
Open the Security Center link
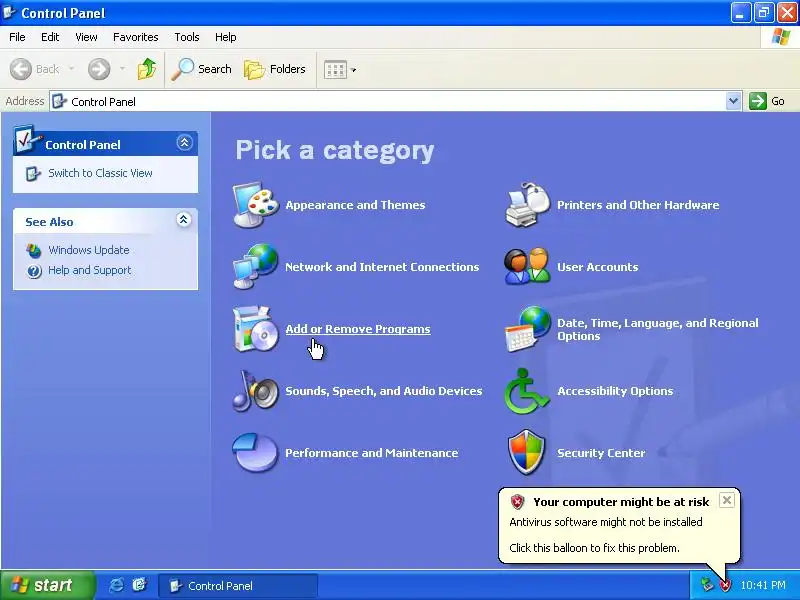601,453
